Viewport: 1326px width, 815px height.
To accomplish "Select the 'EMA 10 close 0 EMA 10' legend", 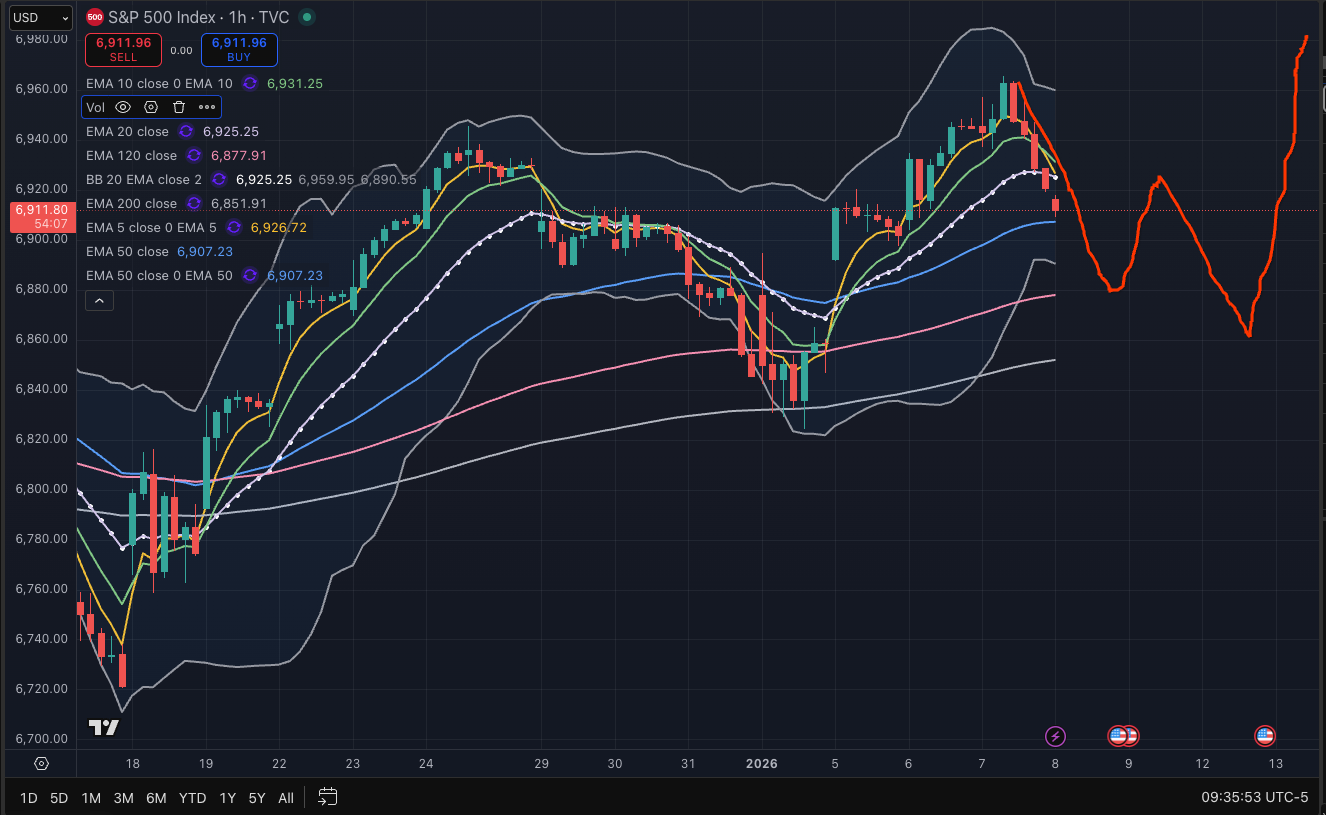I will coord(159,84).
